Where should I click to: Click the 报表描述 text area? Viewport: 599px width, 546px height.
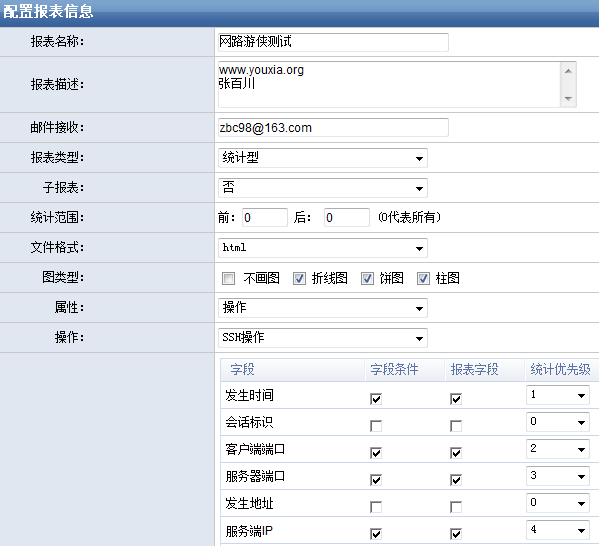point(389,84)
